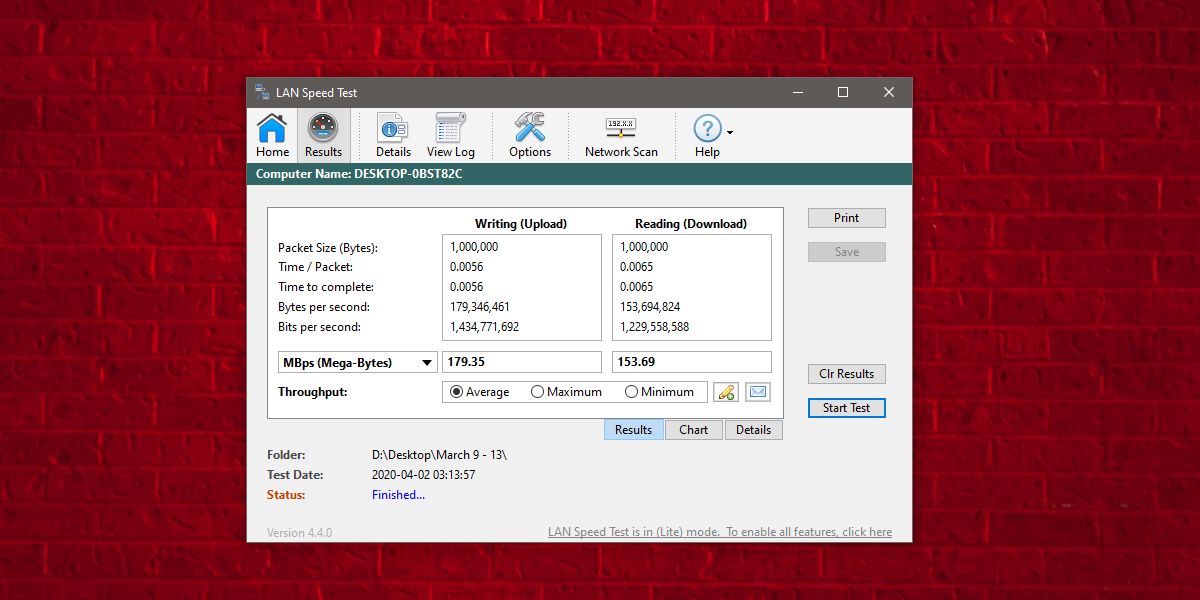
Task: Click the upload Bits per second value 1,434,771,692
Action: [x=484, y=327]
